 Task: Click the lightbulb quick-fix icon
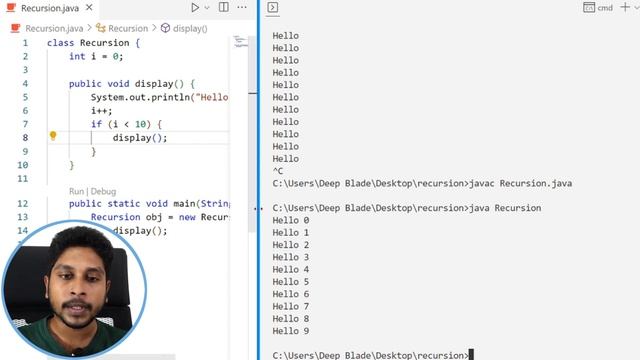53,136
